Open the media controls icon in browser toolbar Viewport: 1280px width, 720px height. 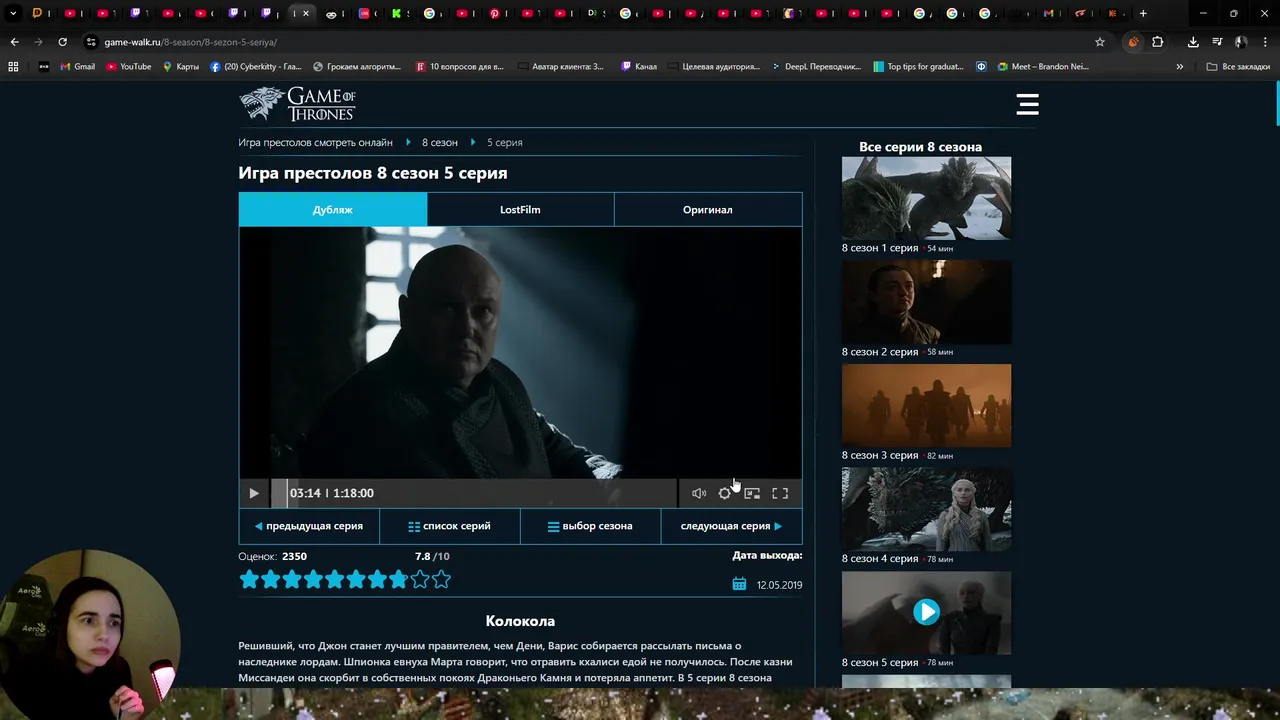[1217, 42]
